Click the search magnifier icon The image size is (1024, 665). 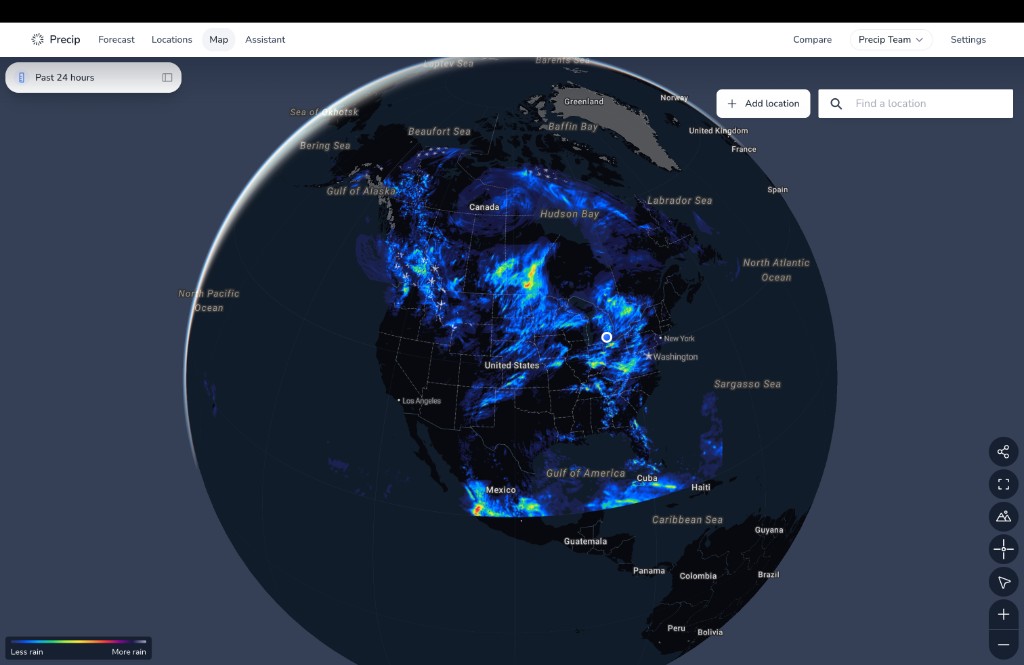[836, 104]
